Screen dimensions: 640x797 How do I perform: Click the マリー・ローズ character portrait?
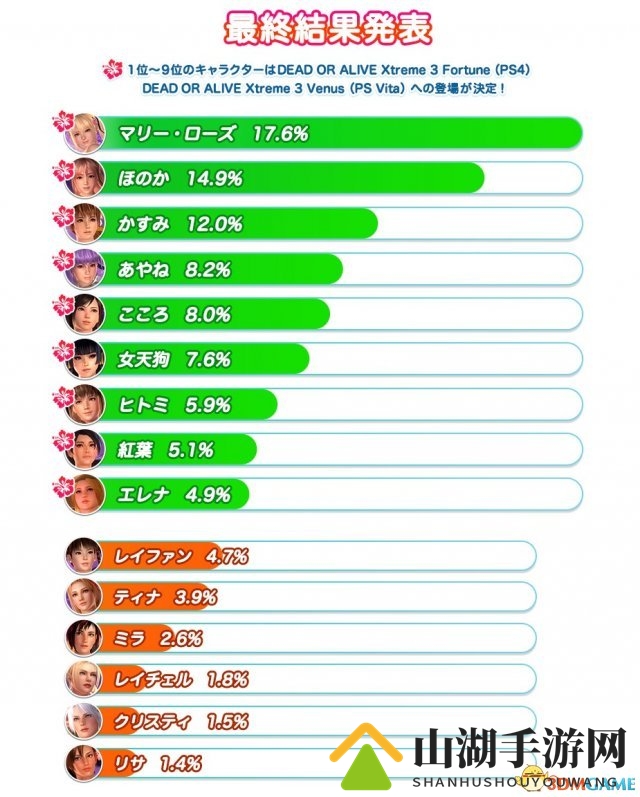point(84,134)
